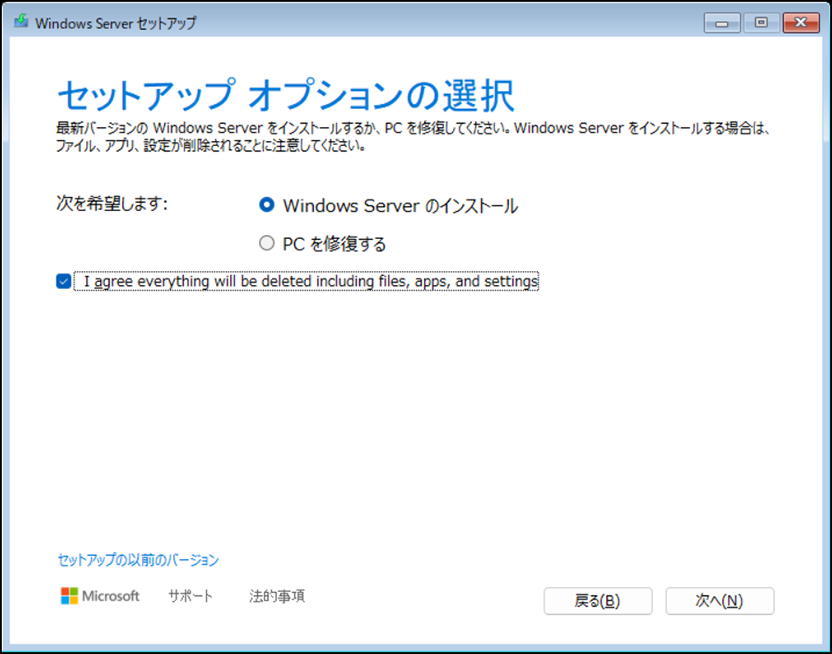
Task: Open セットアップの以前のバージョン link
Action: (138, 560)
